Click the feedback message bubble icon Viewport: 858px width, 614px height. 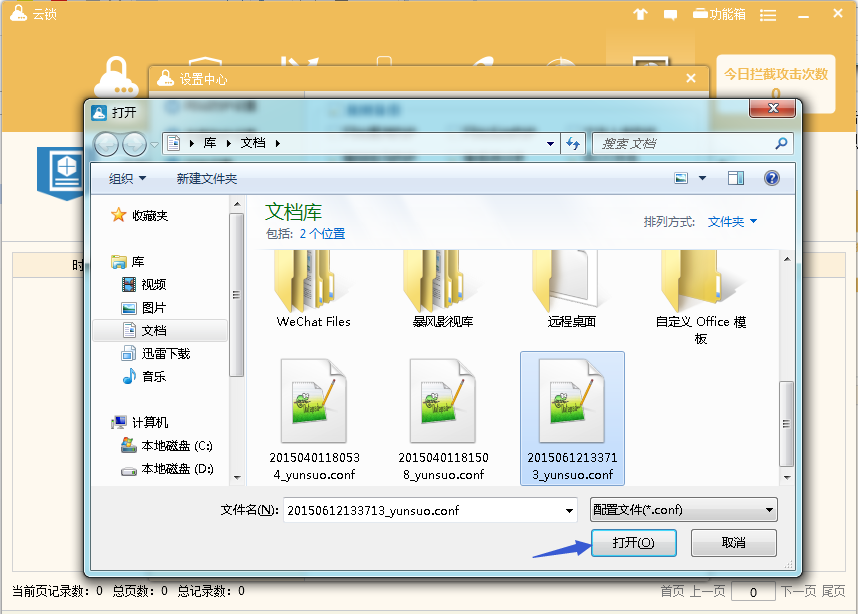(670, 14)
